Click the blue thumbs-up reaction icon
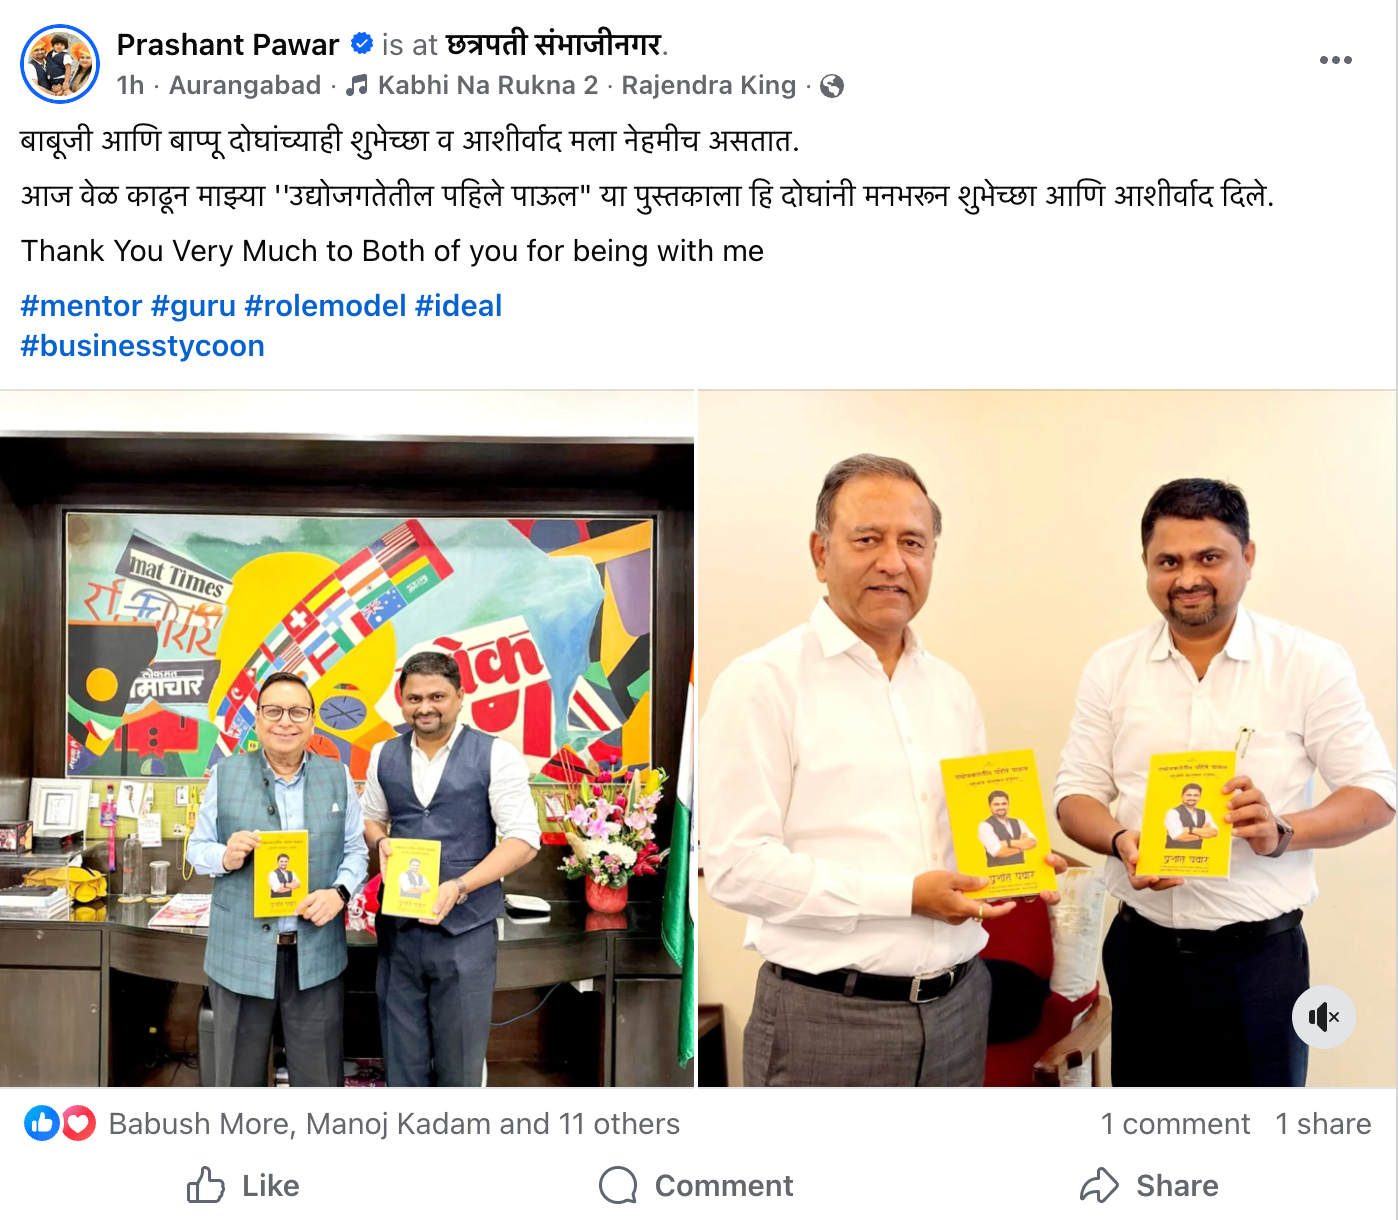The height and width of the screenshot is (1220, 1398). pos(42,1123)
